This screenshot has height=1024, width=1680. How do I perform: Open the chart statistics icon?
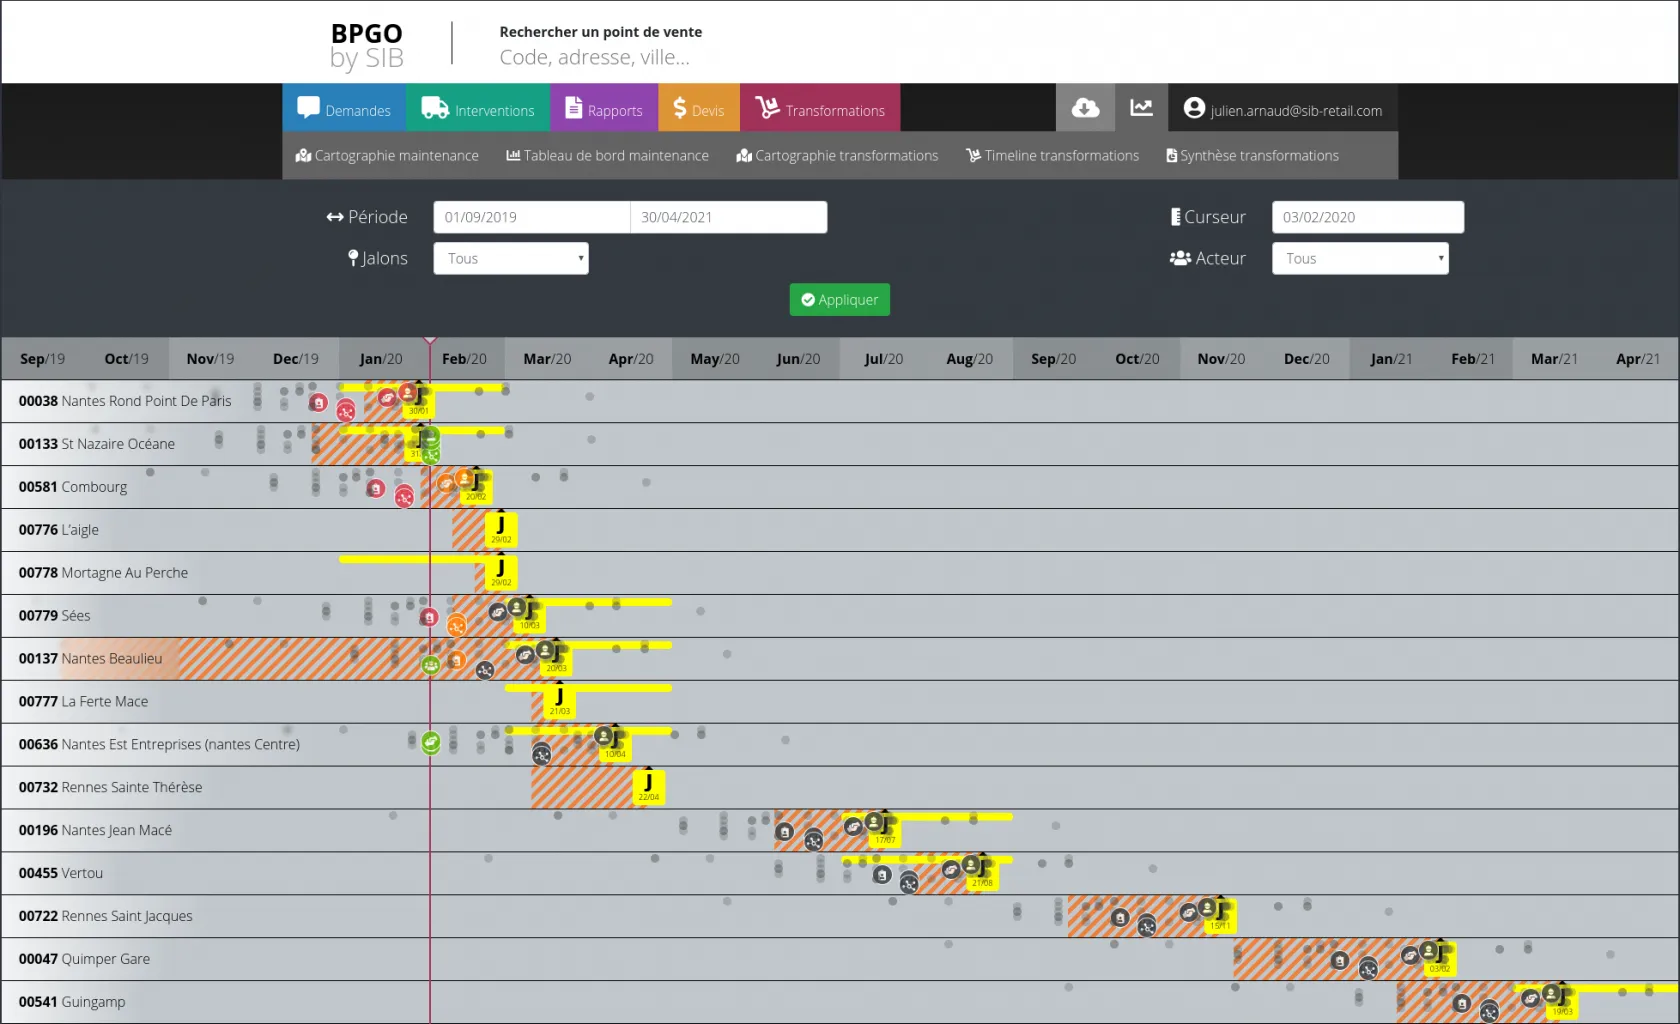[1141, 108]
